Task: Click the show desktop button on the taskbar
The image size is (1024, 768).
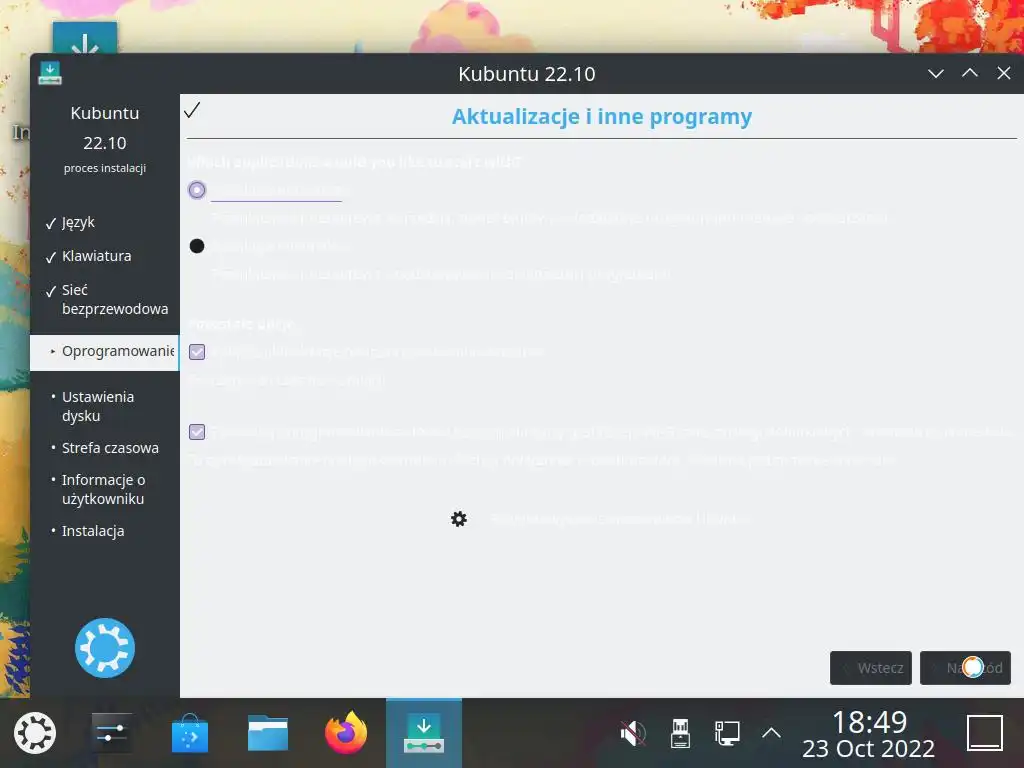Action: click(x=984, y=733)
